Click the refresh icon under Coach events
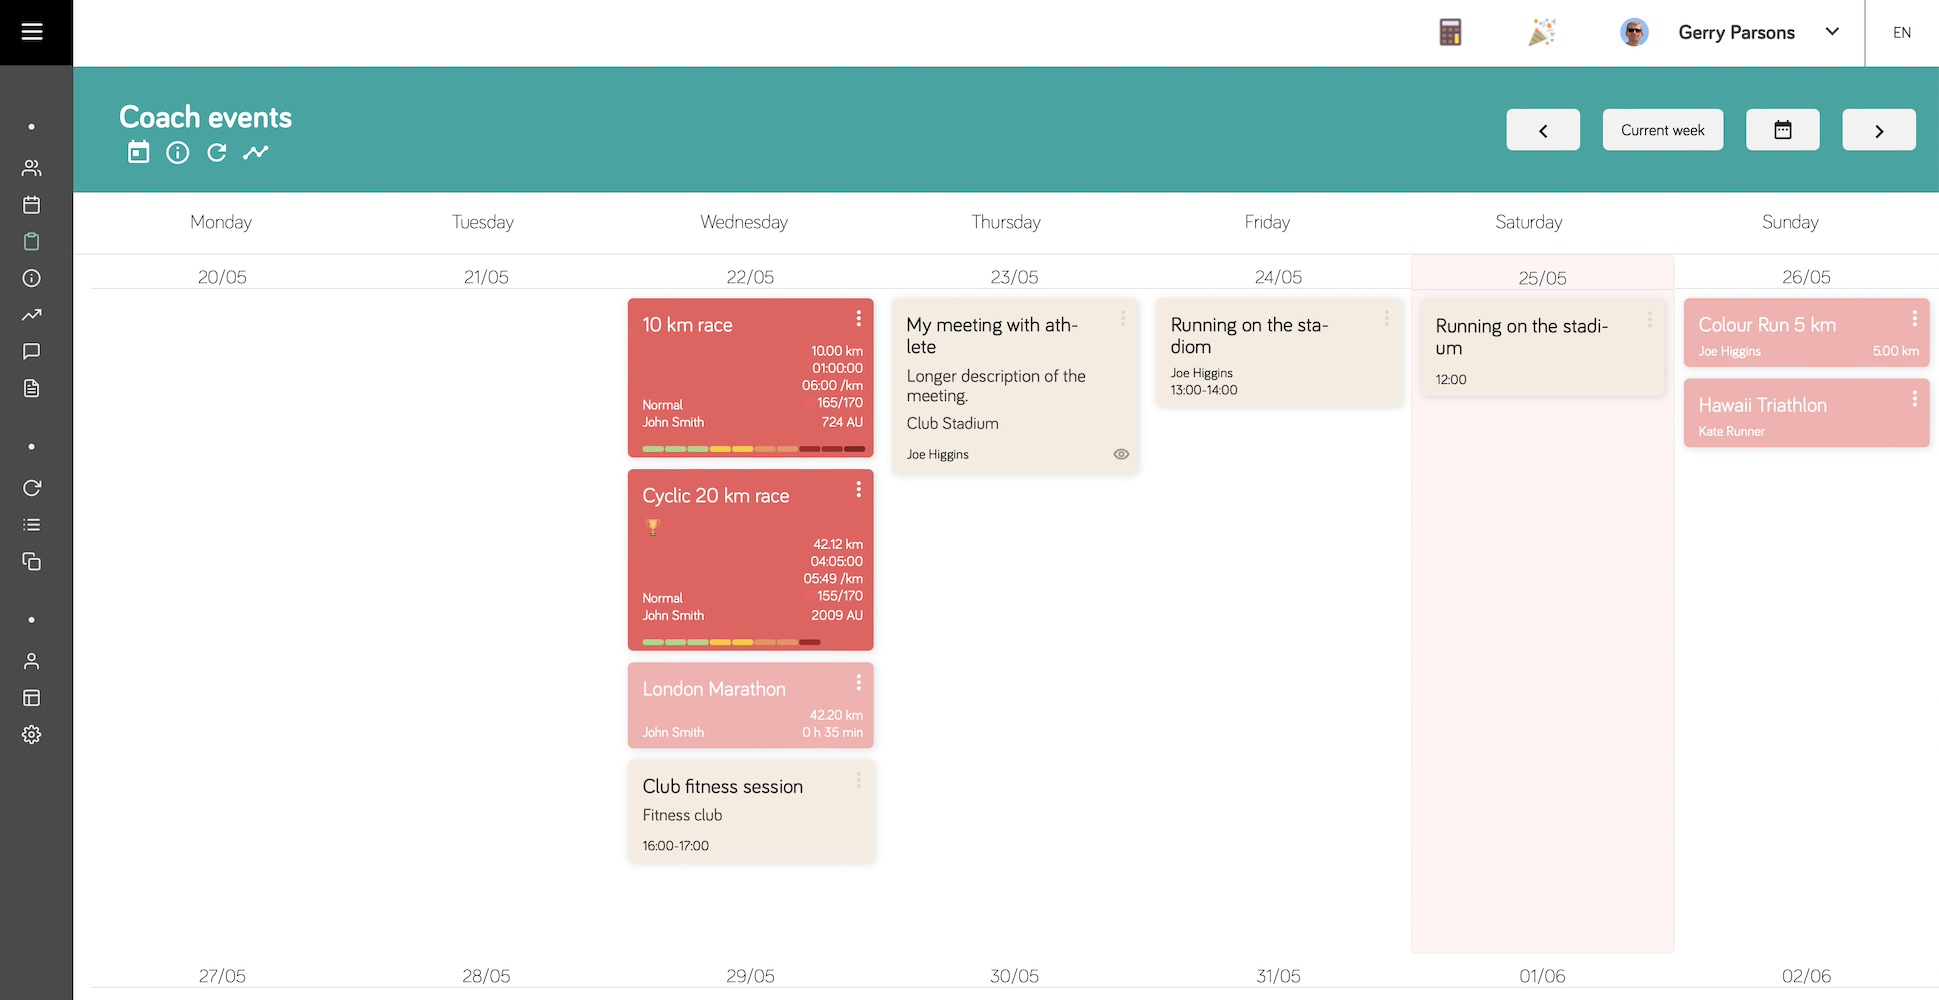The height and width of the screenshot is (1000, 1939). tap(216, 152)
